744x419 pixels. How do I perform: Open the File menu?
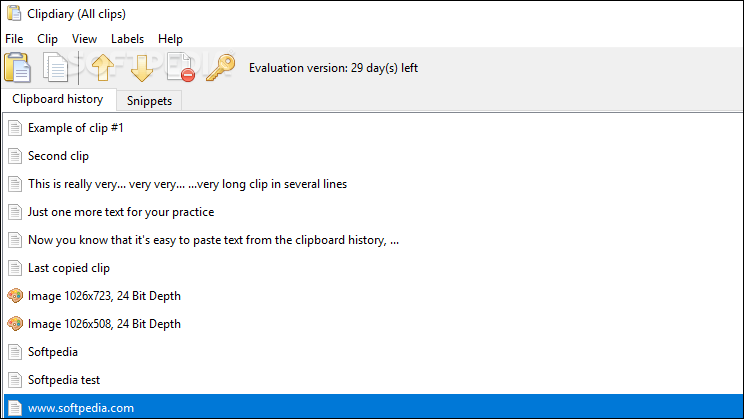click(14, 39)
